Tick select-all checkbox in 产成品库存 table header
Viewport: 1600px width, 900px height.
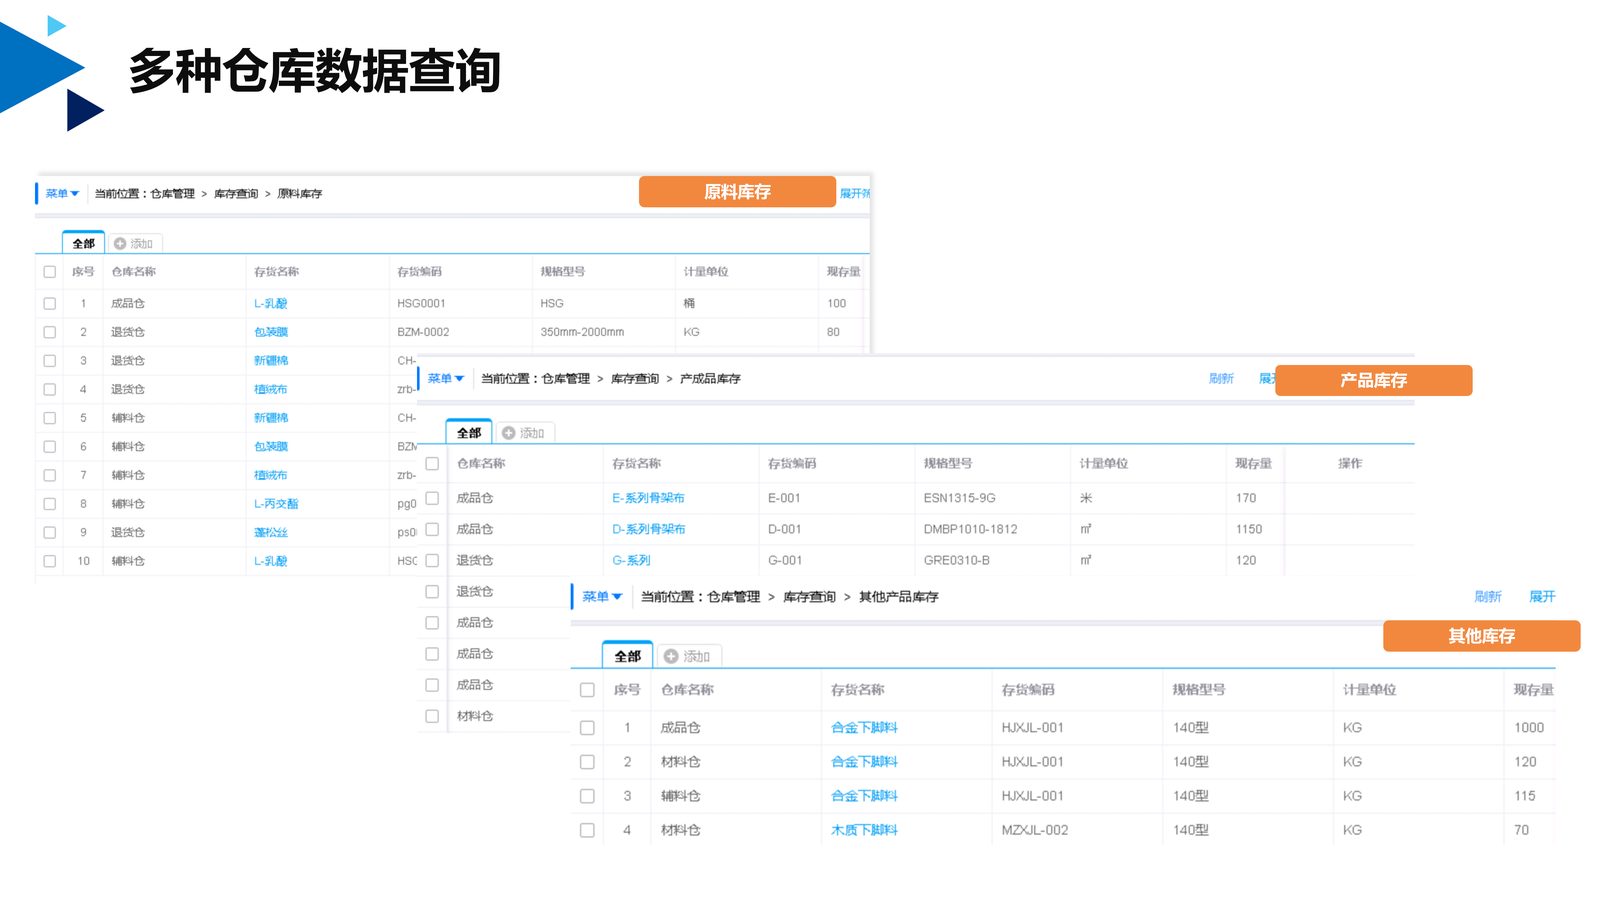tap(432, 464)
